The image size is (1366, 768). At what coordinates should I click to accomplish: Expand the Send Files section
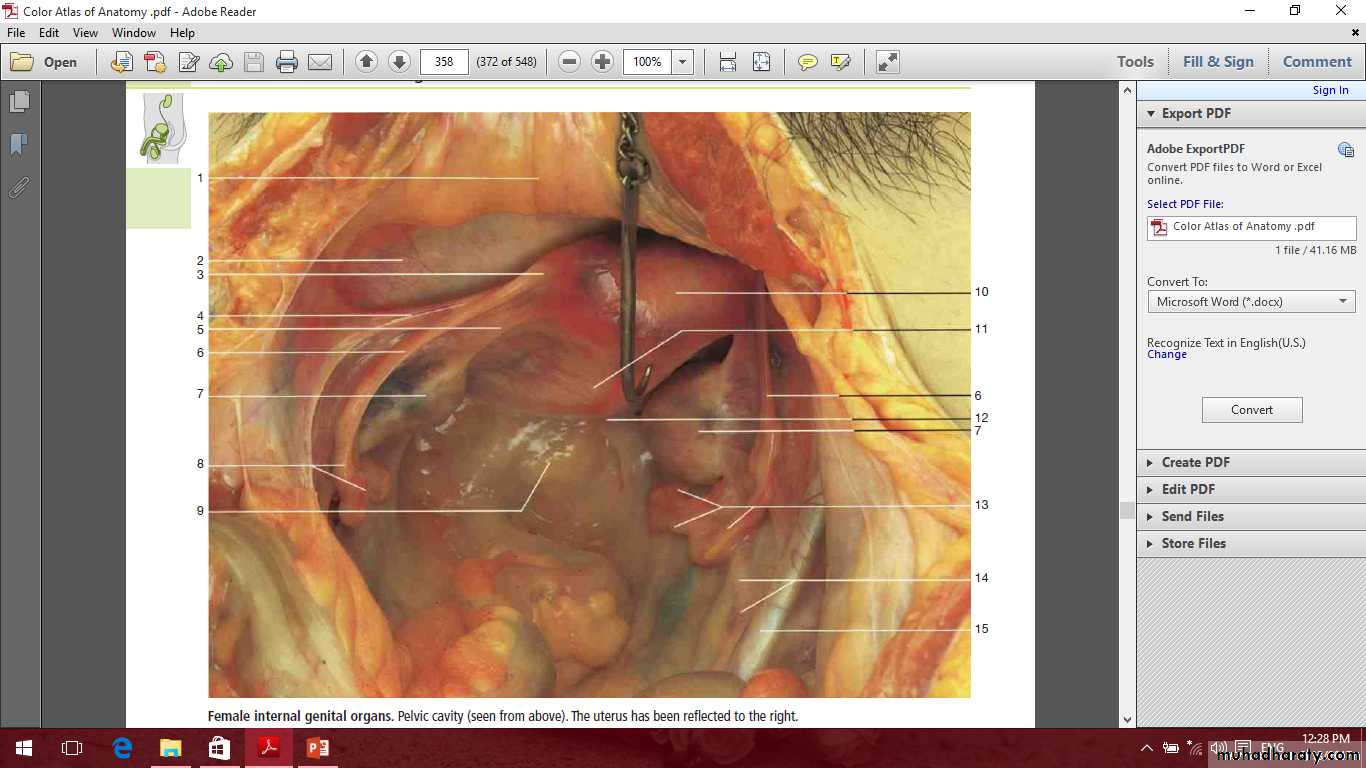coord(1192,516)
